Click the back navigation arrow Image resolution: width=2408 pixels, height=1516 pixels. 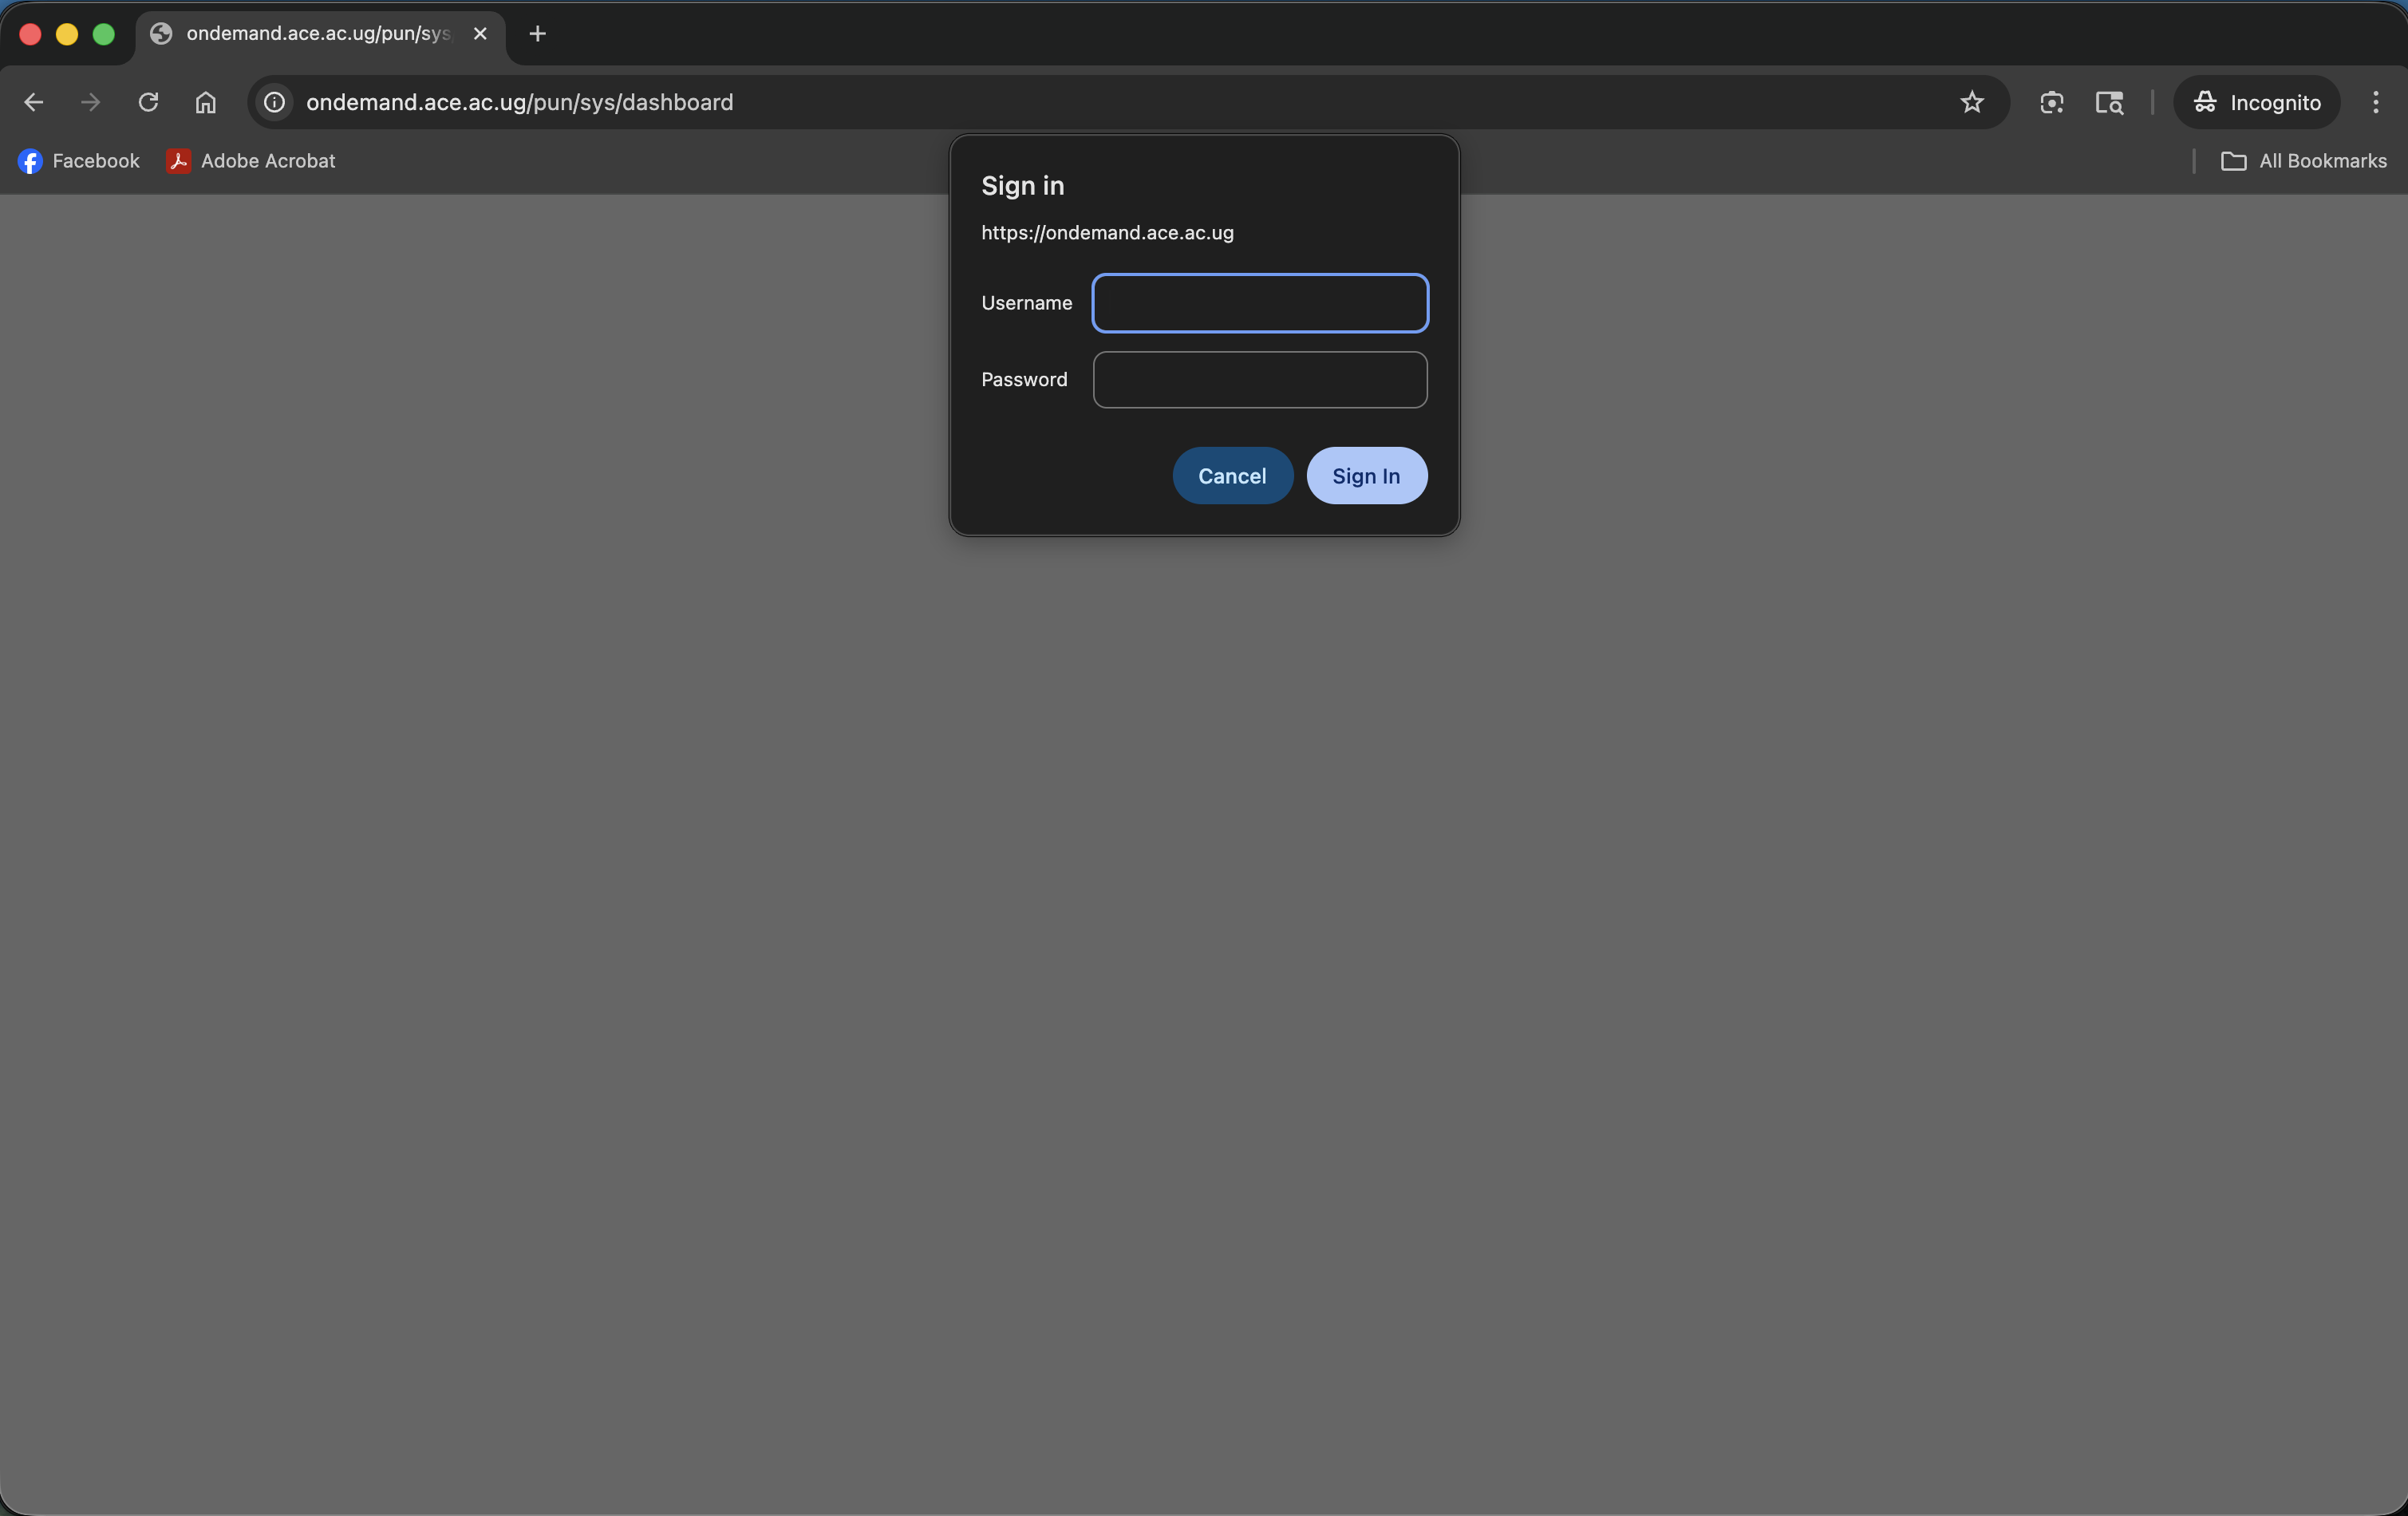pos(33,102)
